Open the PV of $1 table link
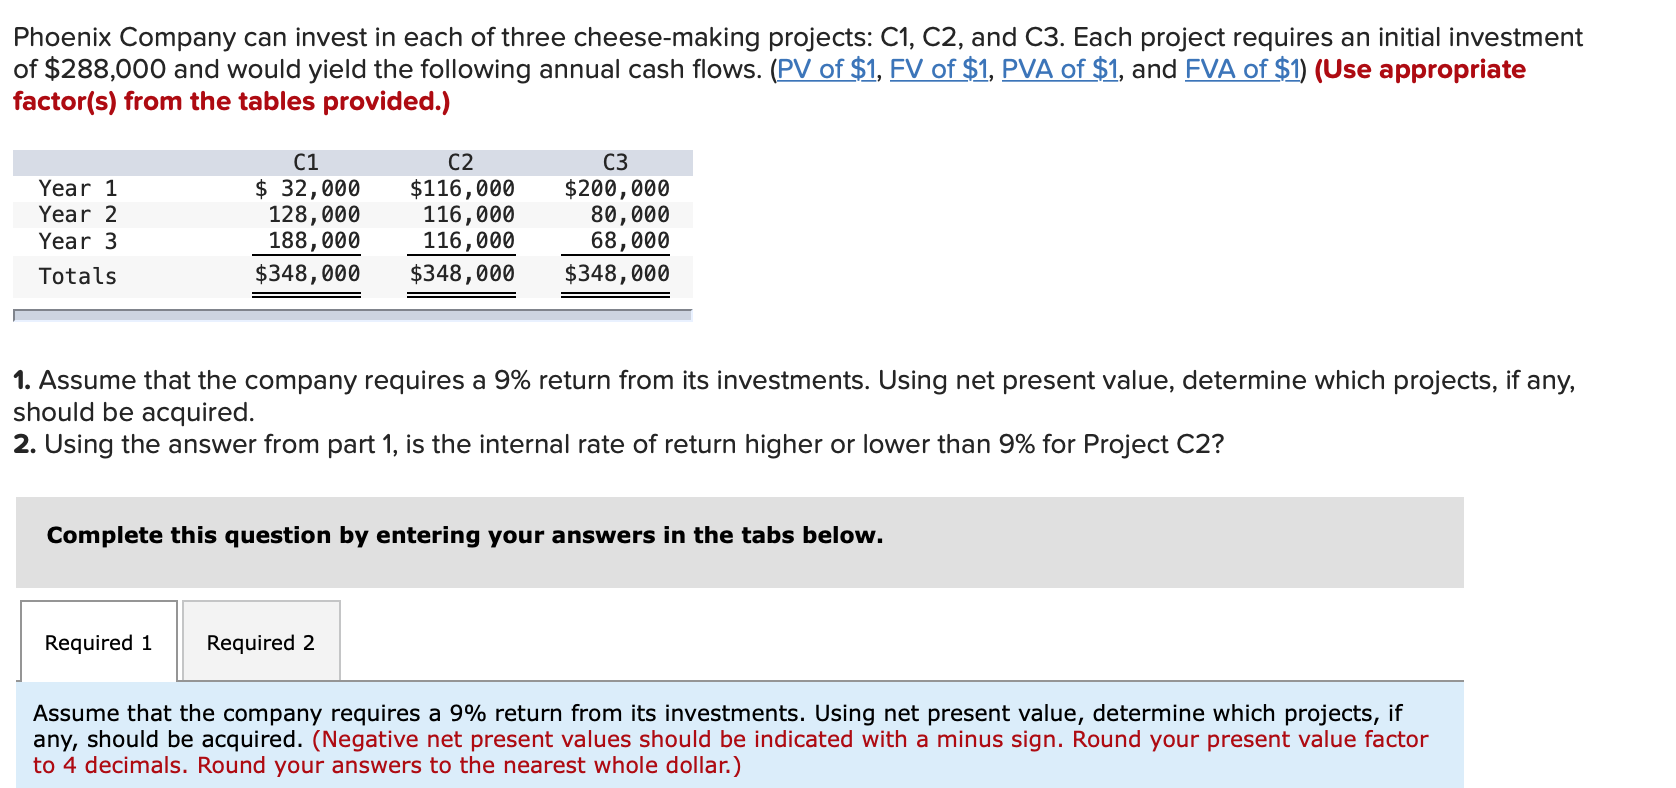This screenshot has height=788, width=1676. click(826, 69)
